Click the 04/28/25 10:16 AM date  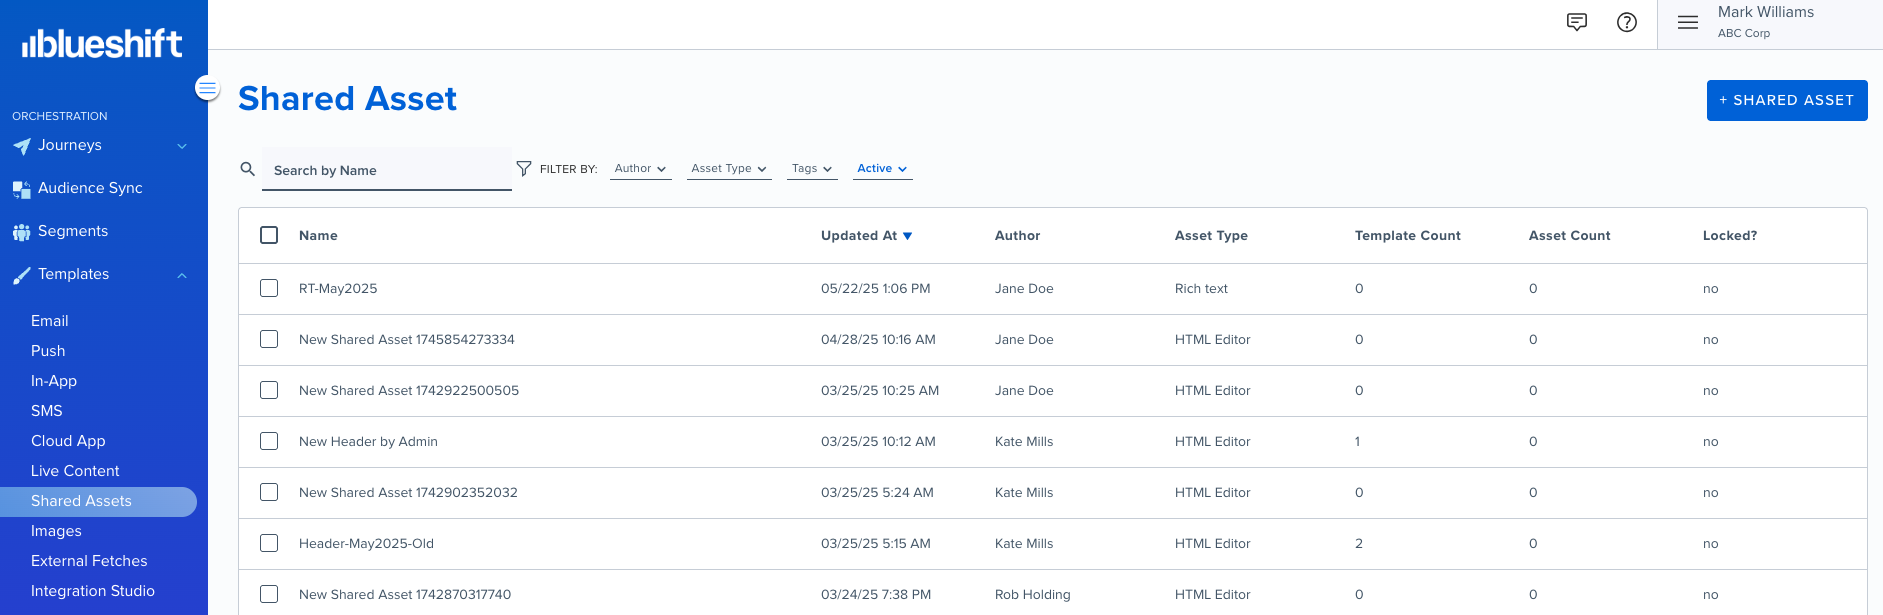click(878, 339)
